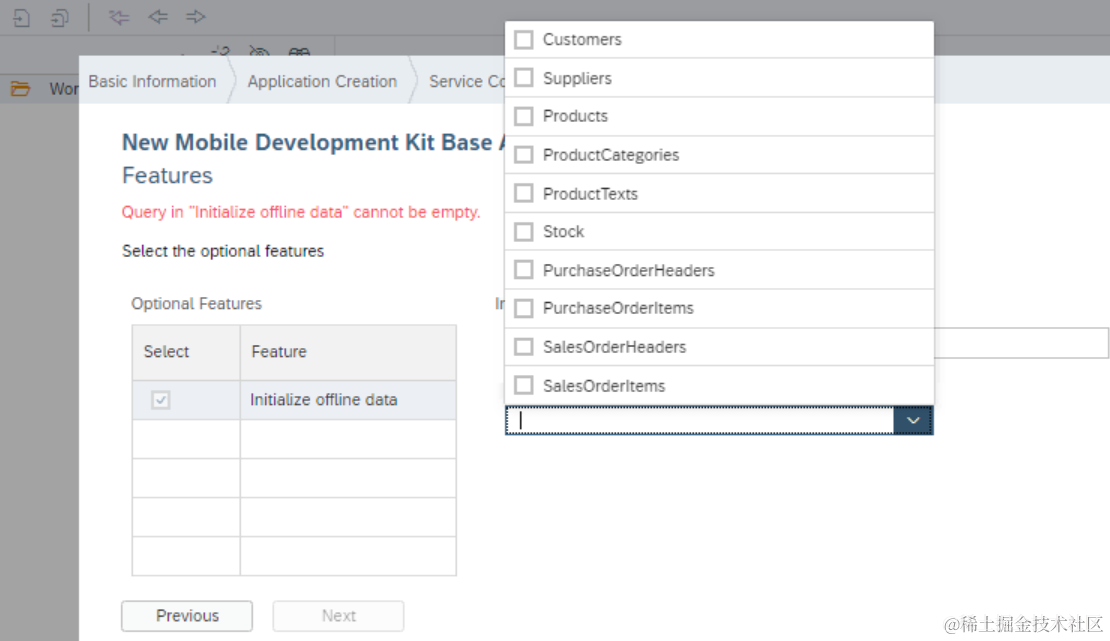1110x641 pixels.
Task: Tick the Customers checkbox
Action: pyautogui.click(x=523, y=40)
